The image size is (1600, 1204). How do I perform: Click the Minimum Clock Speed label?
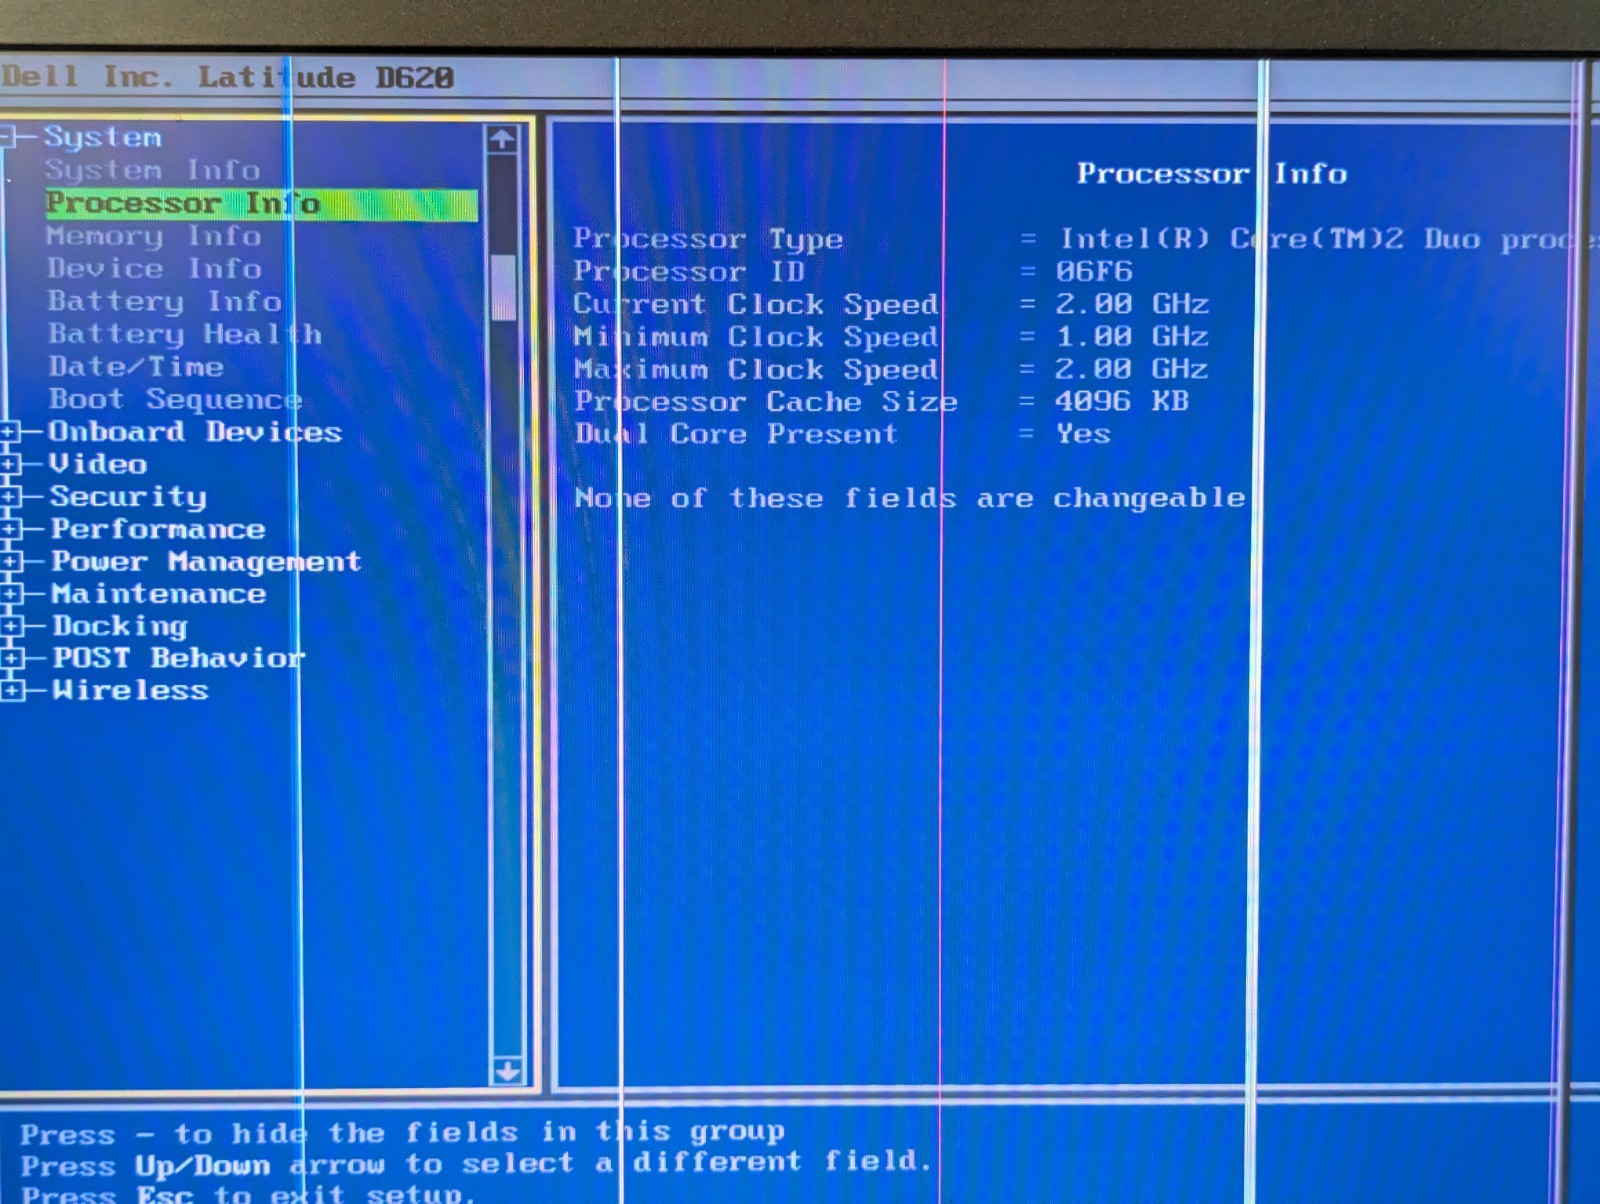pyautogui.click(x=756, y=337)
